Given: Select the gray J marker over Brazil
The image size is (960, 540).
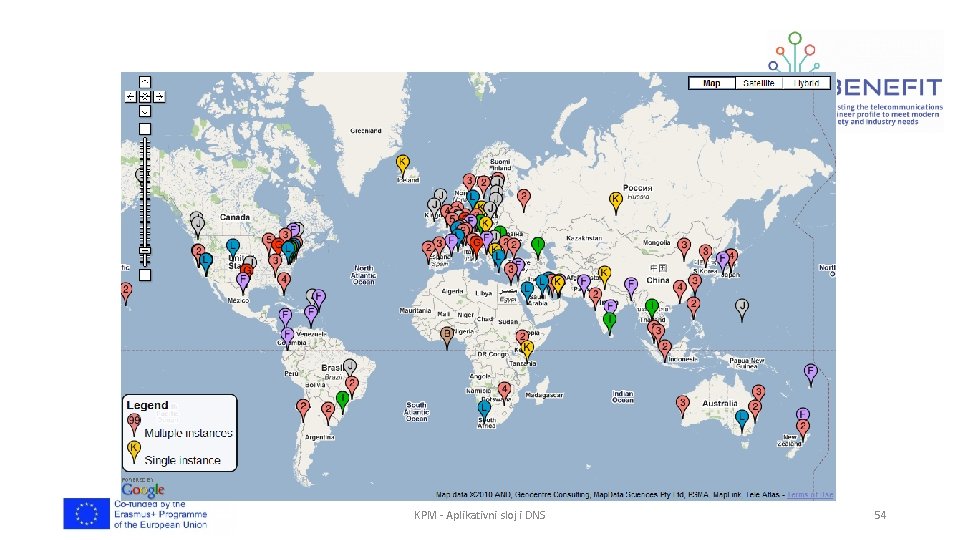Looking at the screenshot, I should click(350, 370).
